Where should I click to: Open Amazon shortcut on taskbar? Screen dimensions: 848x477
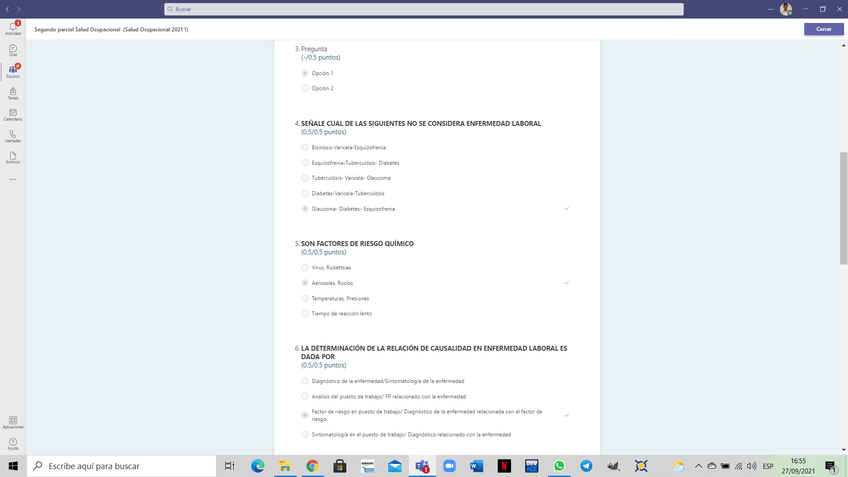(x=367, y=466)
